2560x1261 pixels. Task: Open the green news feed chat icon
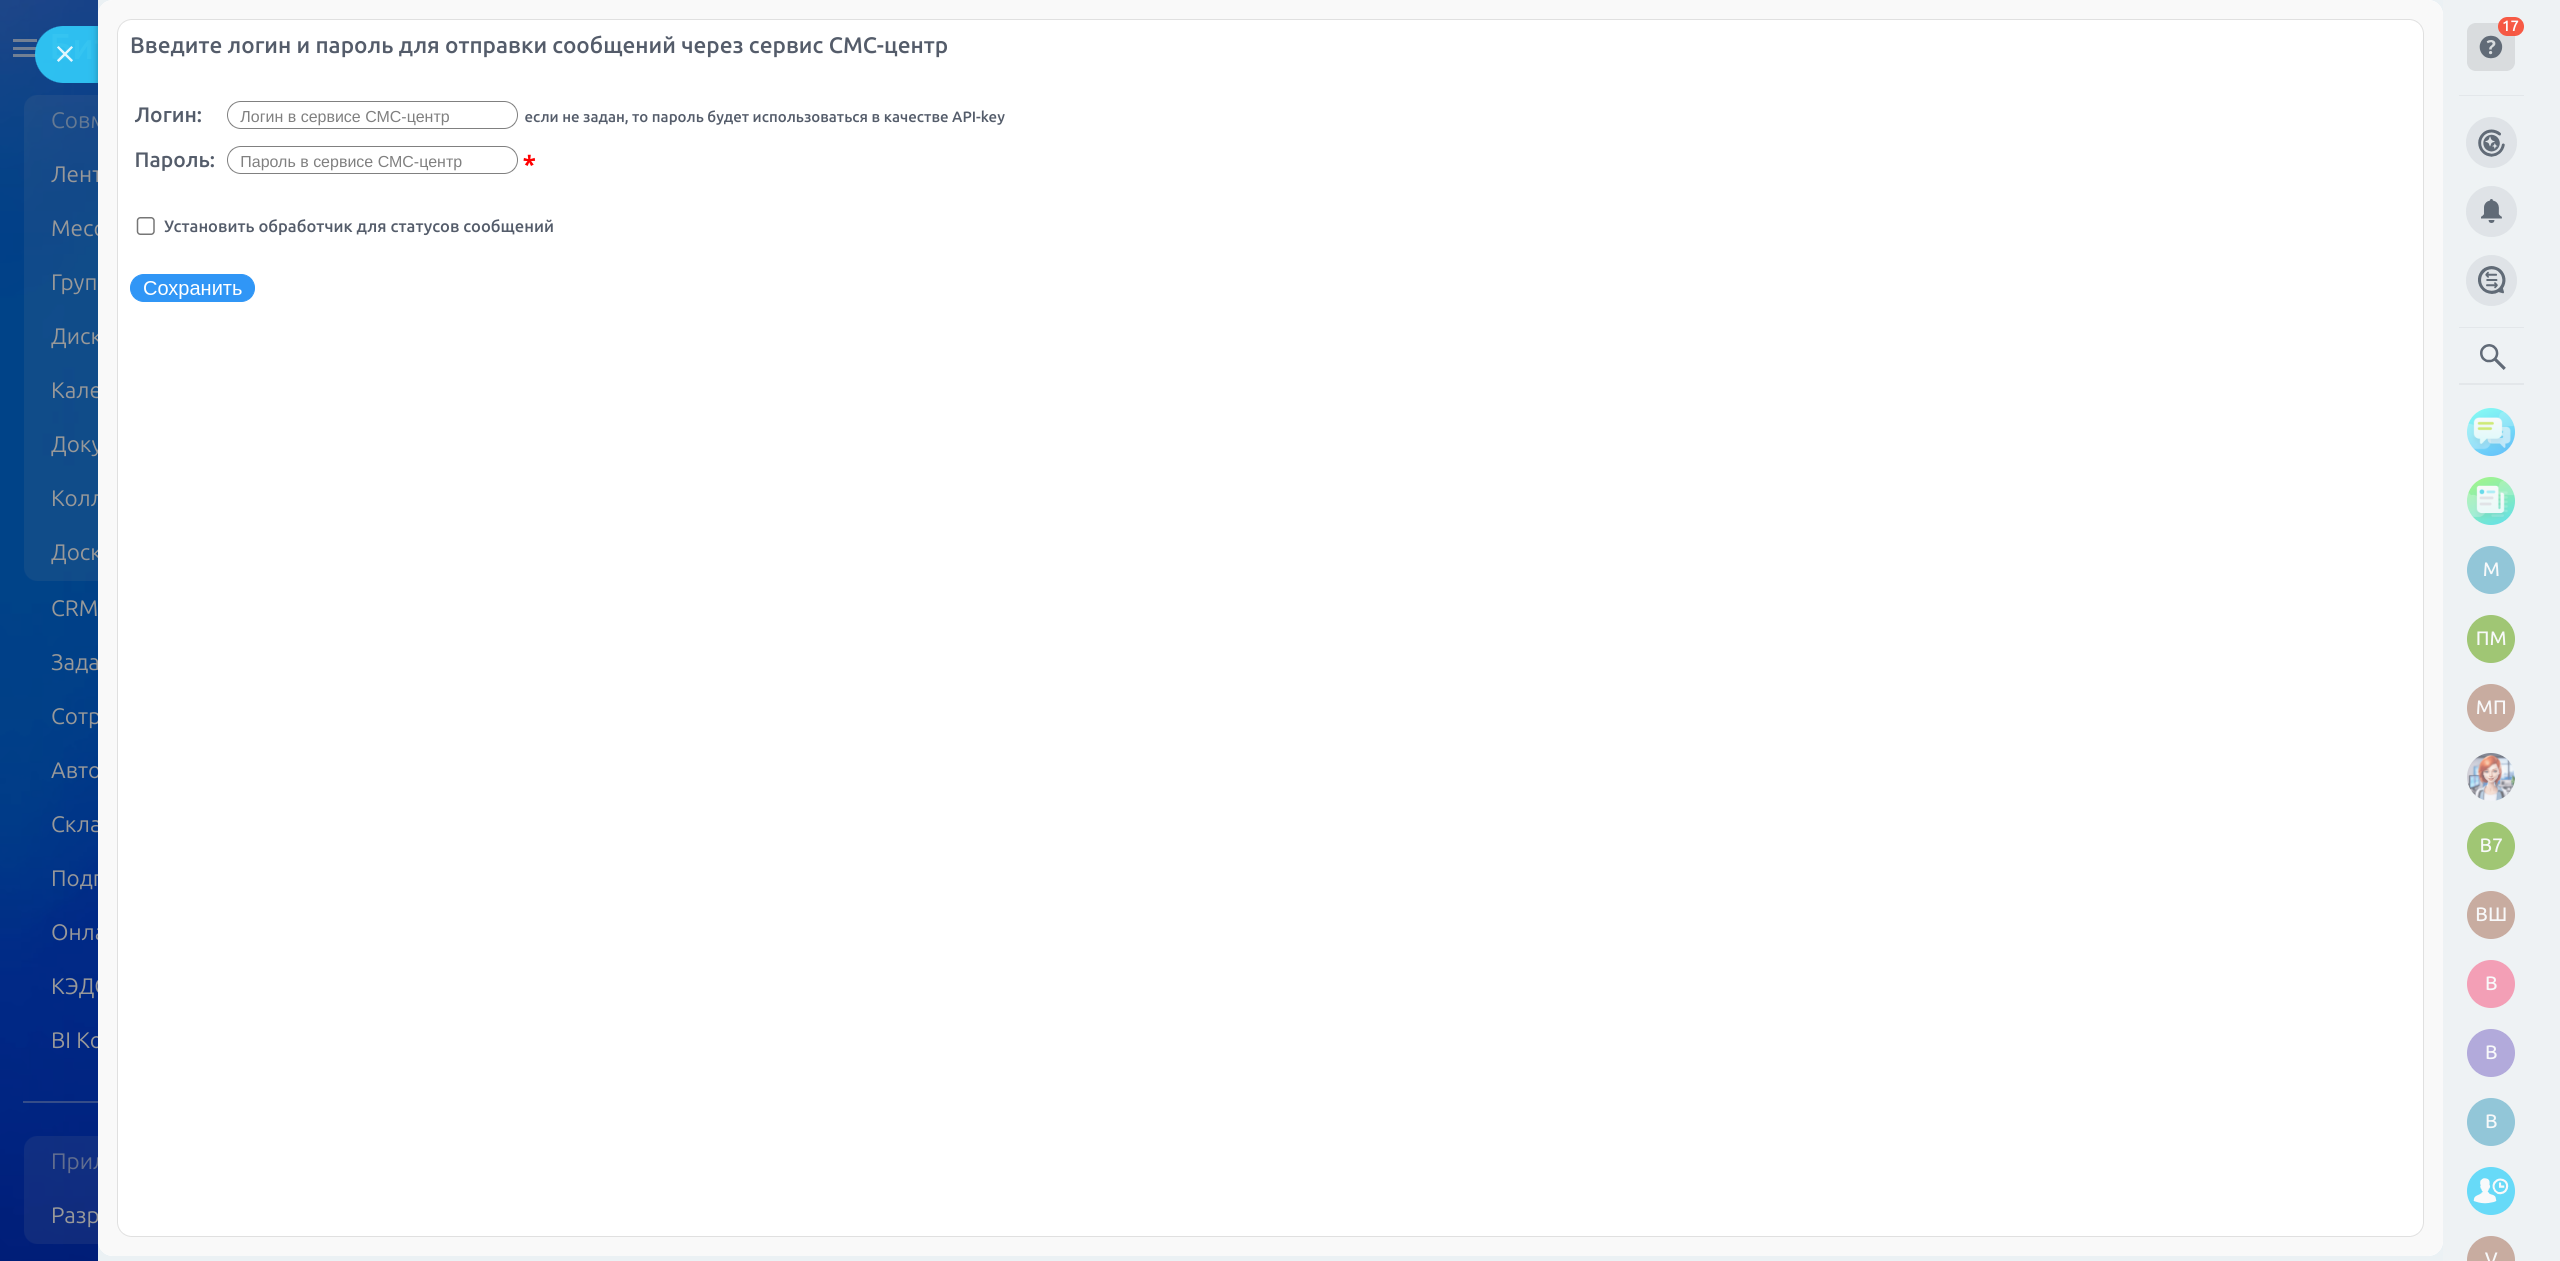(x=2491, y=501)
